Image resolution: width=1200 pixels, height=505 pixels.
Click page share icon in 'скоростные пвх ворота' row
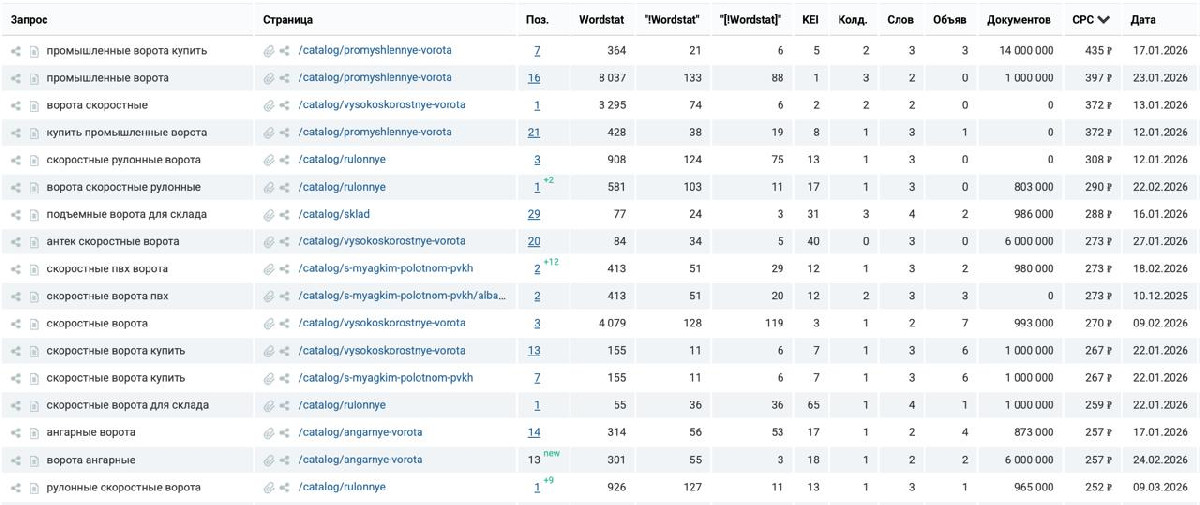tap(285, 269)
